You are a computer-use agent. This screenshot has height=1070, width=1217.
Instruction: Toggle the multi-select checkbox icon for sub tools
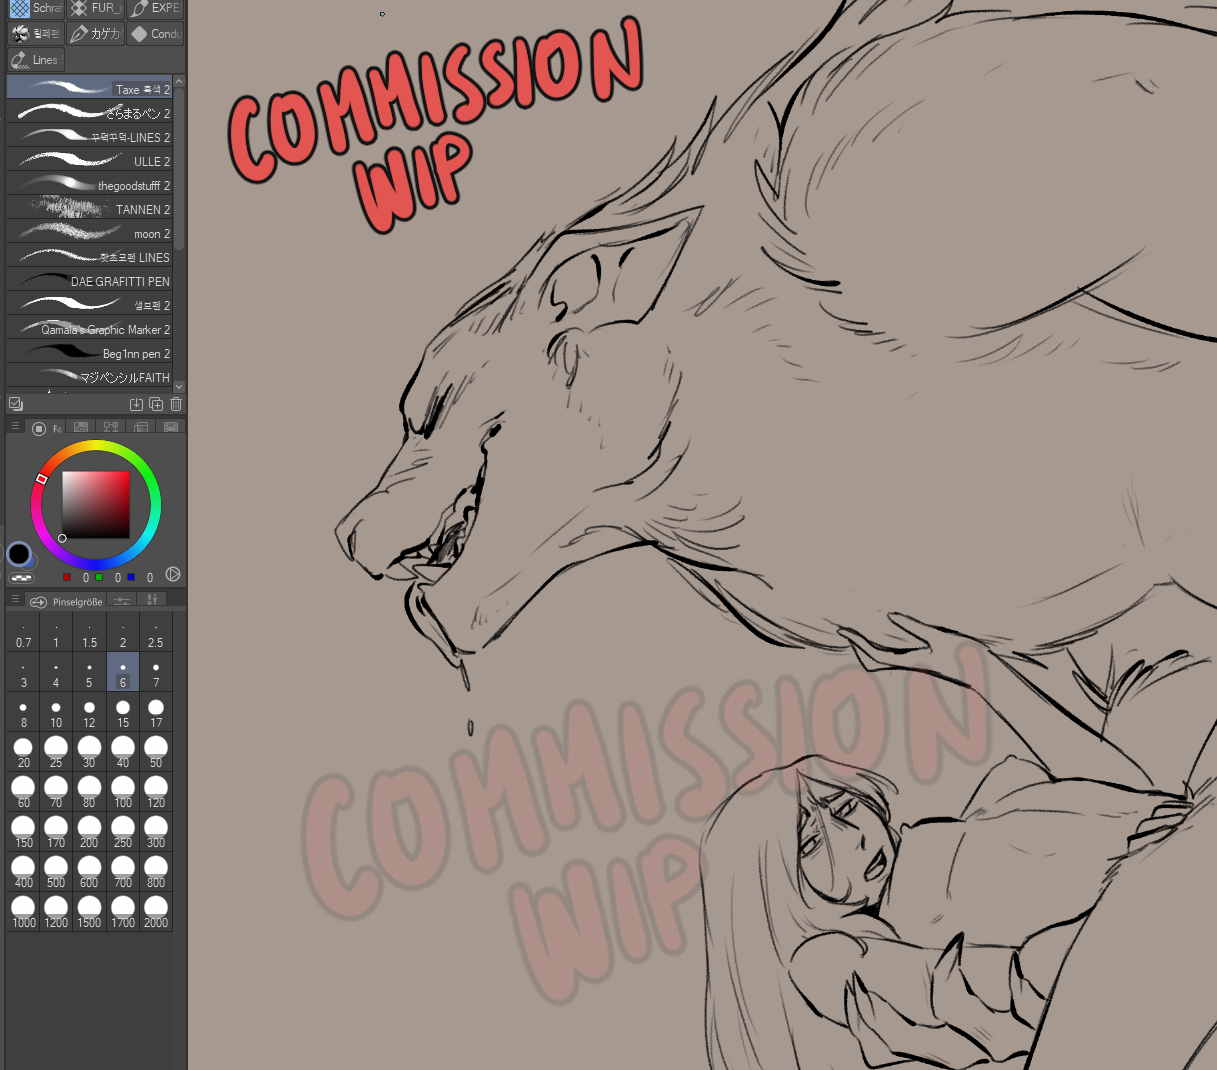pyautogui.click(x=16, y=404)
